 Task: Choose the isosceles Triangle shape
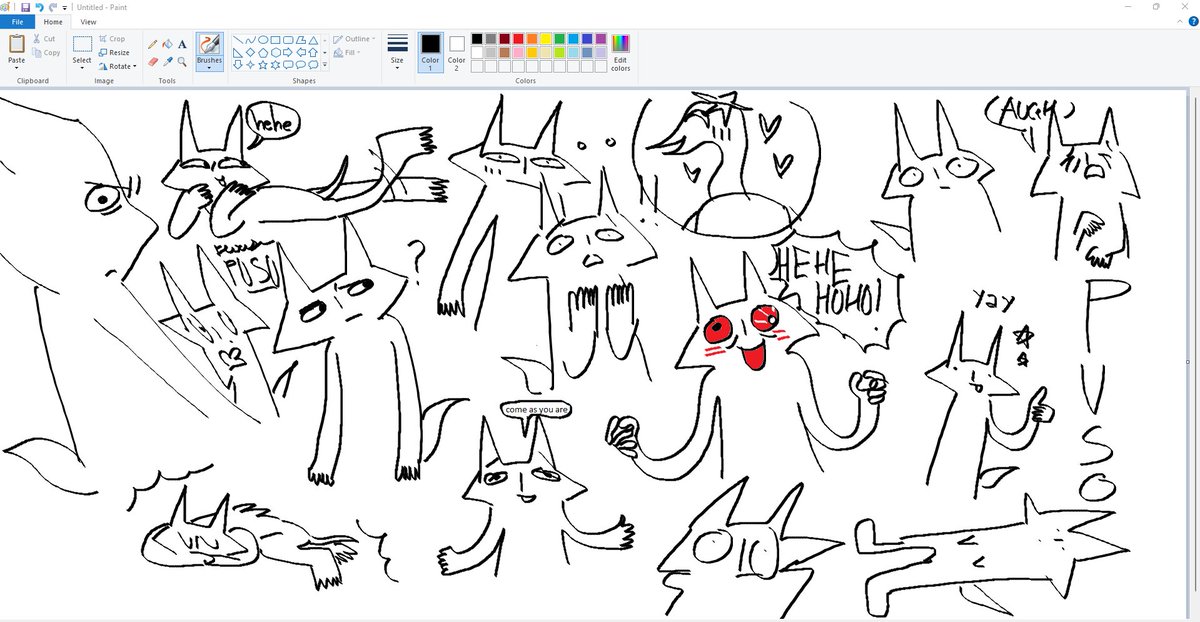point(313,40)
